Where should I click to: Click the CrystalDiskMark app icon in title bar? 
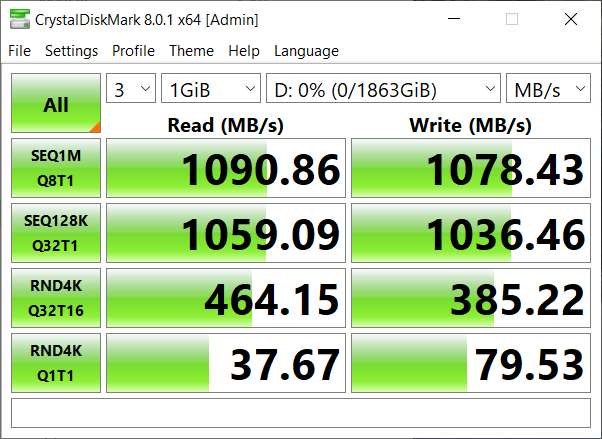(20, 19)
